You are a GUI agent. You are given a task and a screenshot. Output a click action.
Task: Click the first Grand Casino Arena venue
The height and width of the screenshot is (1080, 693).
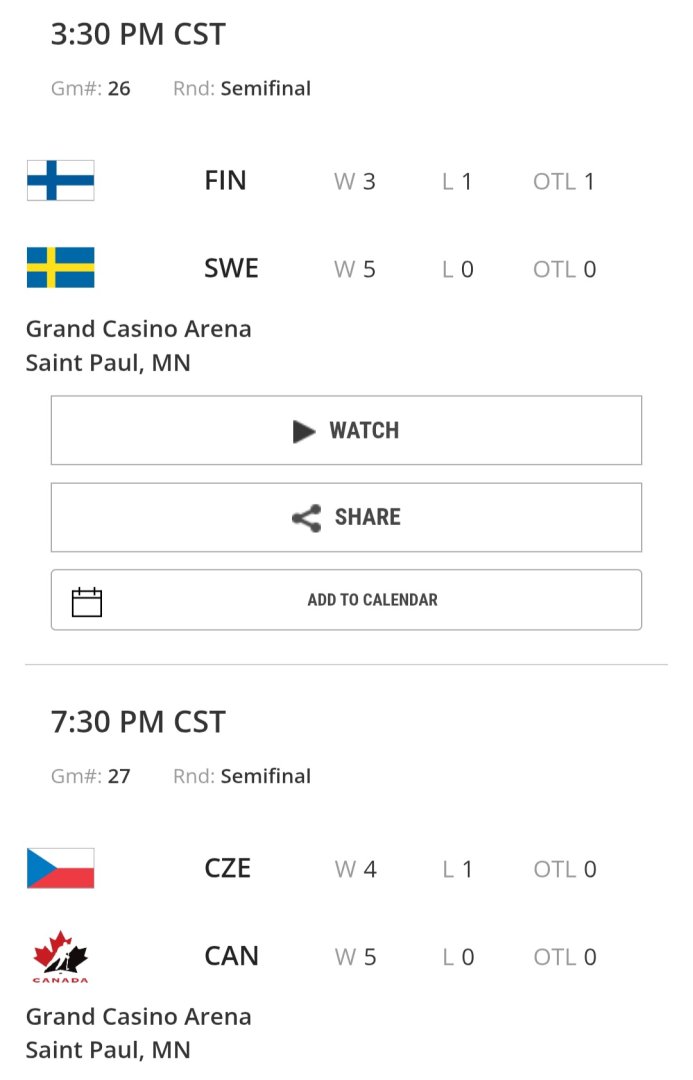coord(138,329)
